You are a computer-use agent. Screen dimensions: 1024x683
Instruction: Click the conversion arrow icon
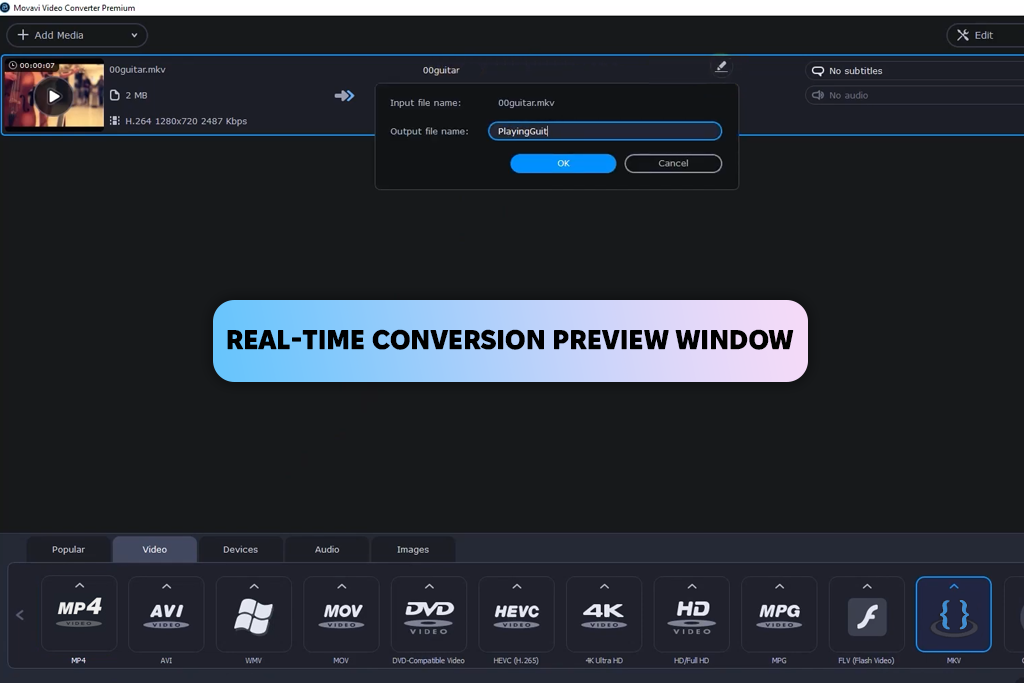click(344, 96)
